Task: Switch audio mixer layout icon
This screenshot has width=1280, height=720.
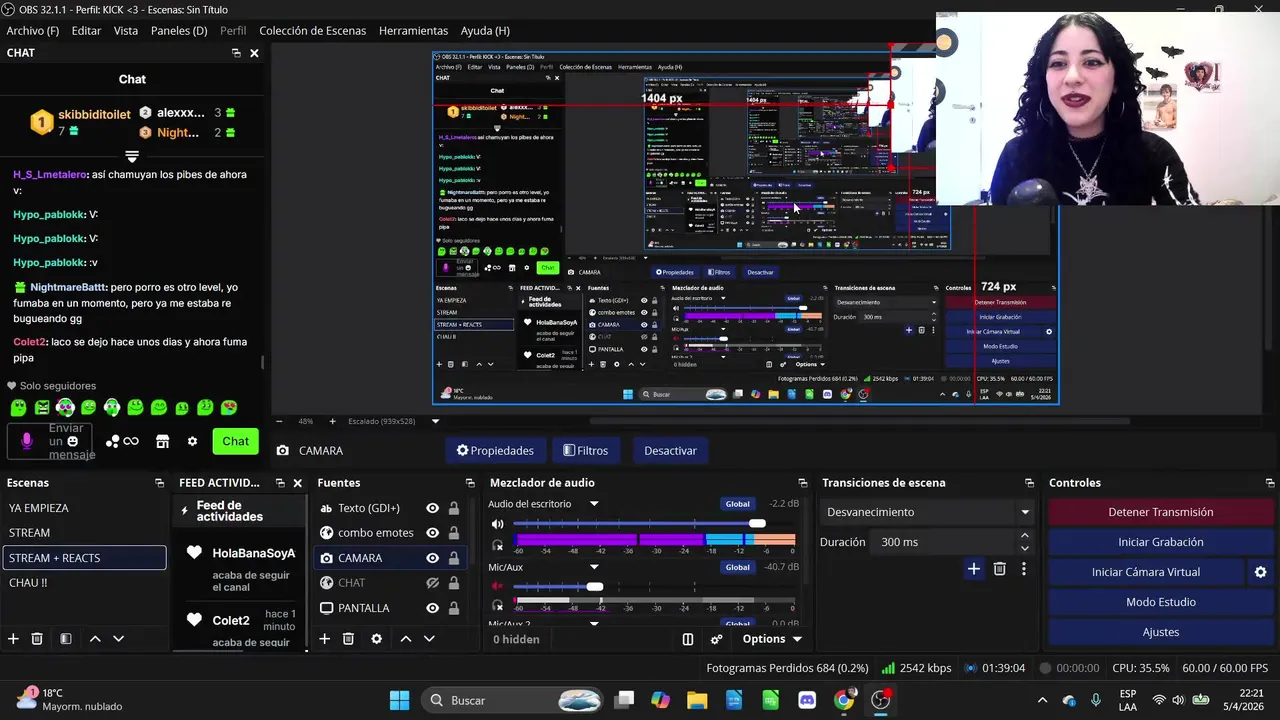Action: tap(688, 639)
